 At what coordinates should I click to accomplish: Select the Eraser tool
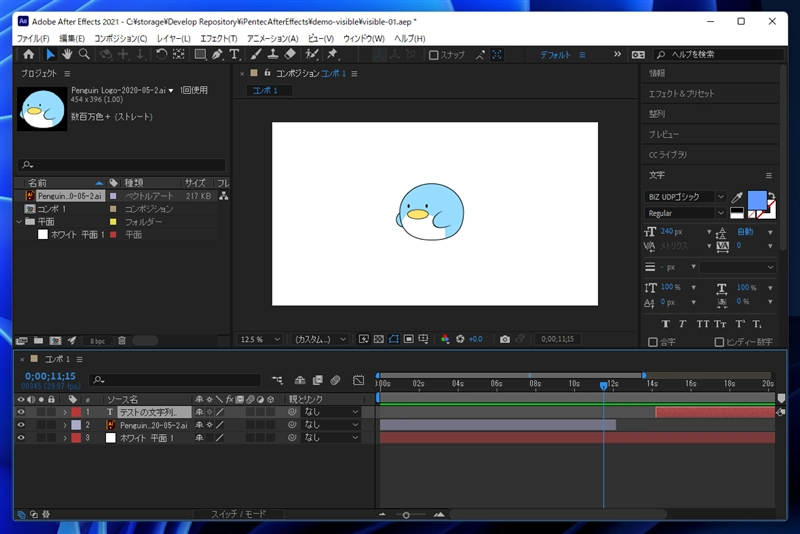tap(290, 54)
